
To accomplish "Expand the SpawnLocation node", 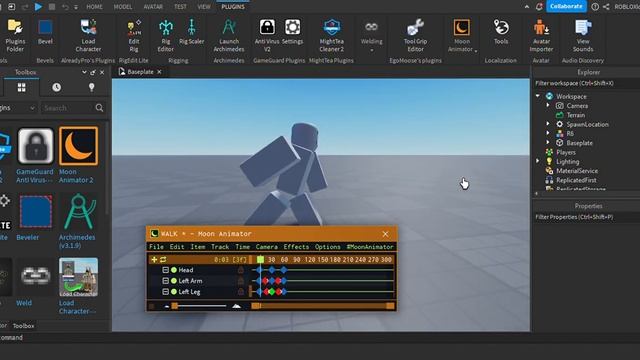I will coord(548,124).
